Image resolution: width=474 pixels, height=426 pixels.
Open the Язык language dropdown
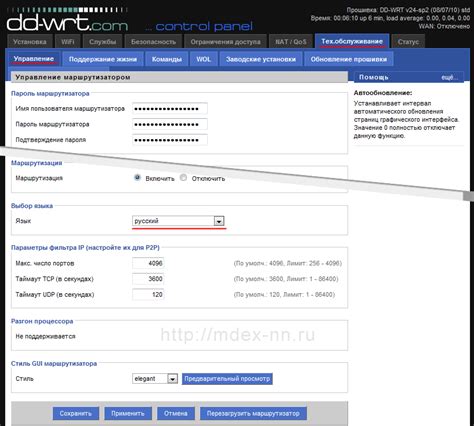(178, 221)
